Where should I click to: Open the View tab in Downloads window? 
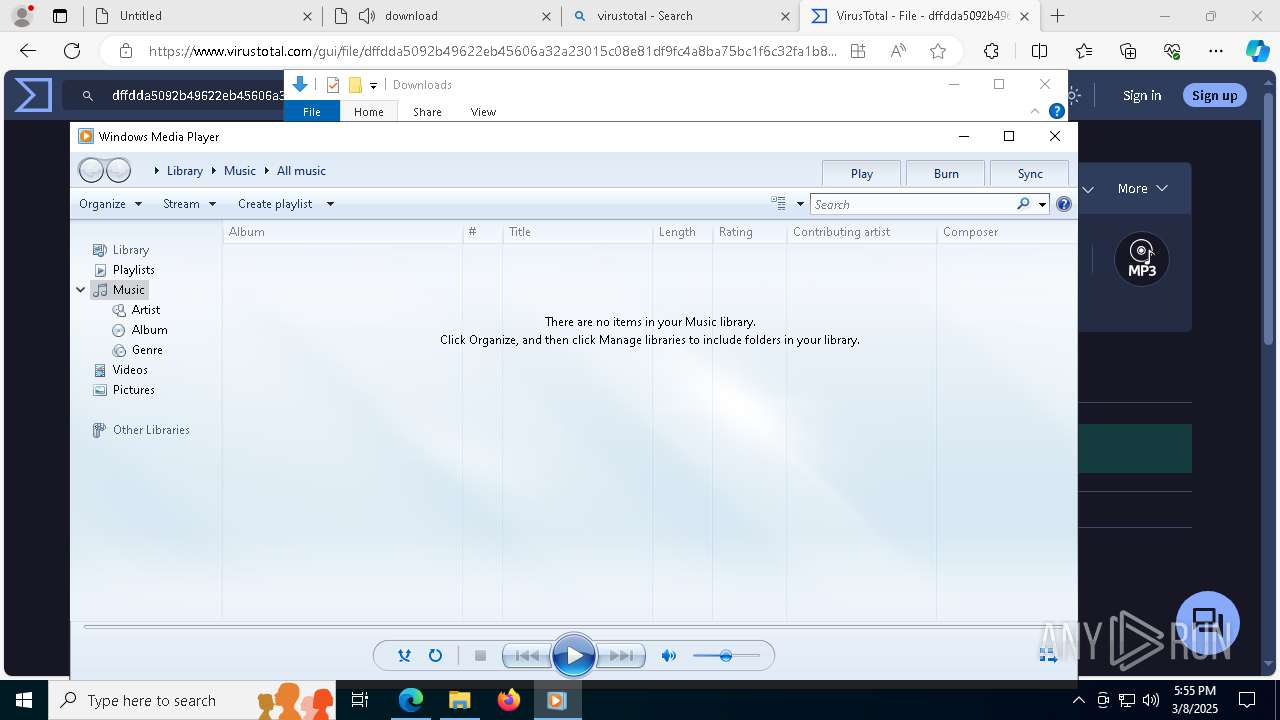483,112
